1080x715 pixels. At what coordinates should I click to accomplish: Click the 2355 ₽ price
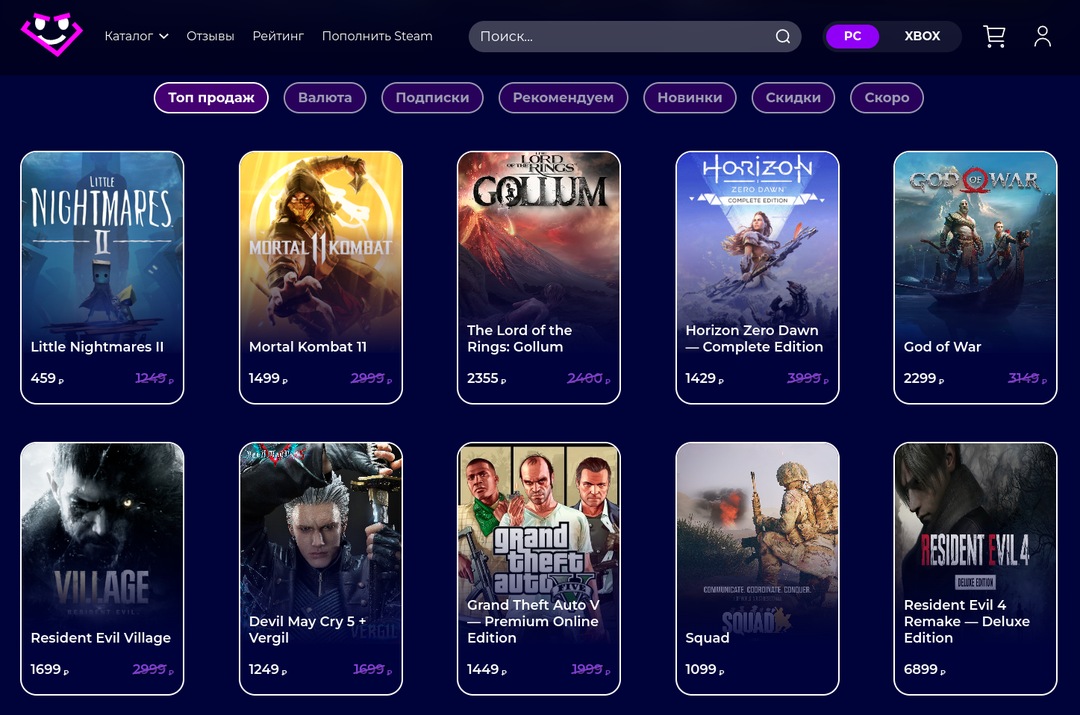tap(486, 378)
